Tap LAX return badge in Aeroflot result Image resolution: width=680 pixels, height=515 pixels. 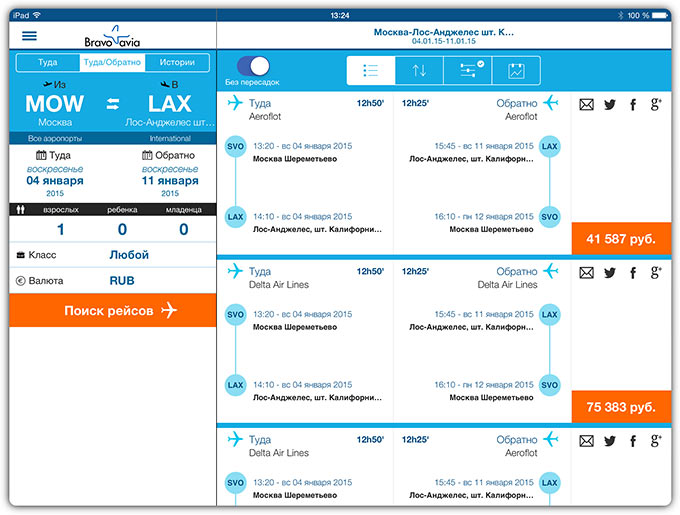click(549, 147)
